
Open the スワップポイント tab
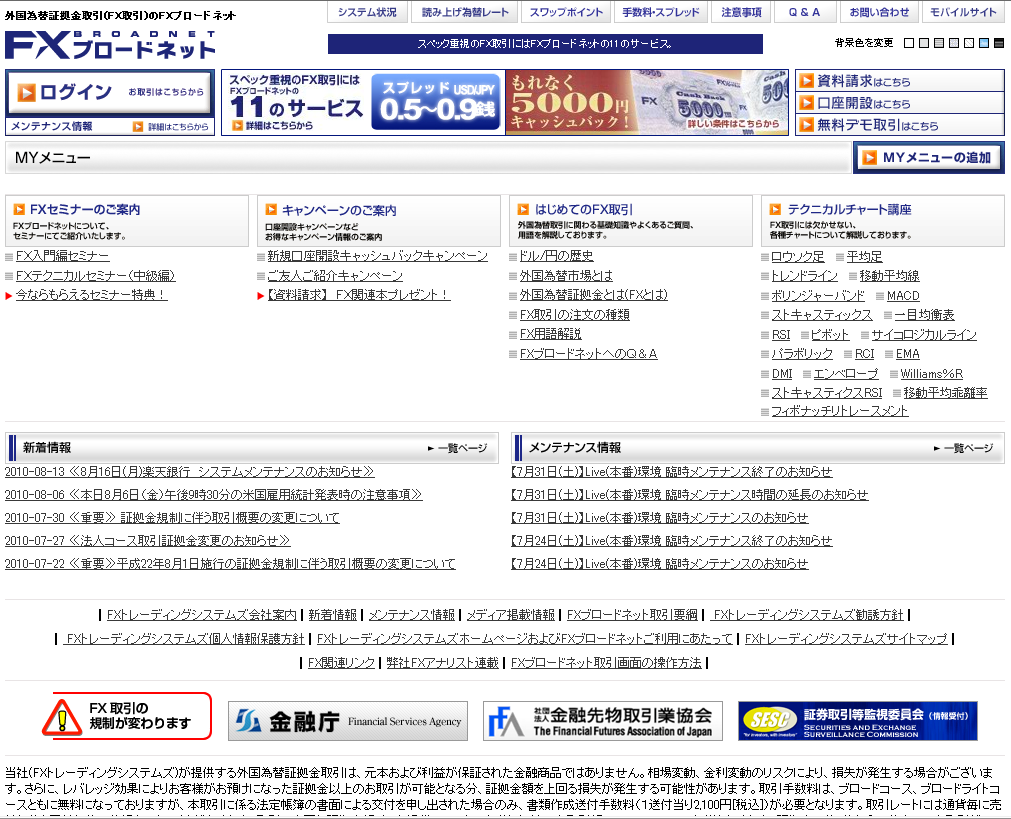566,12
